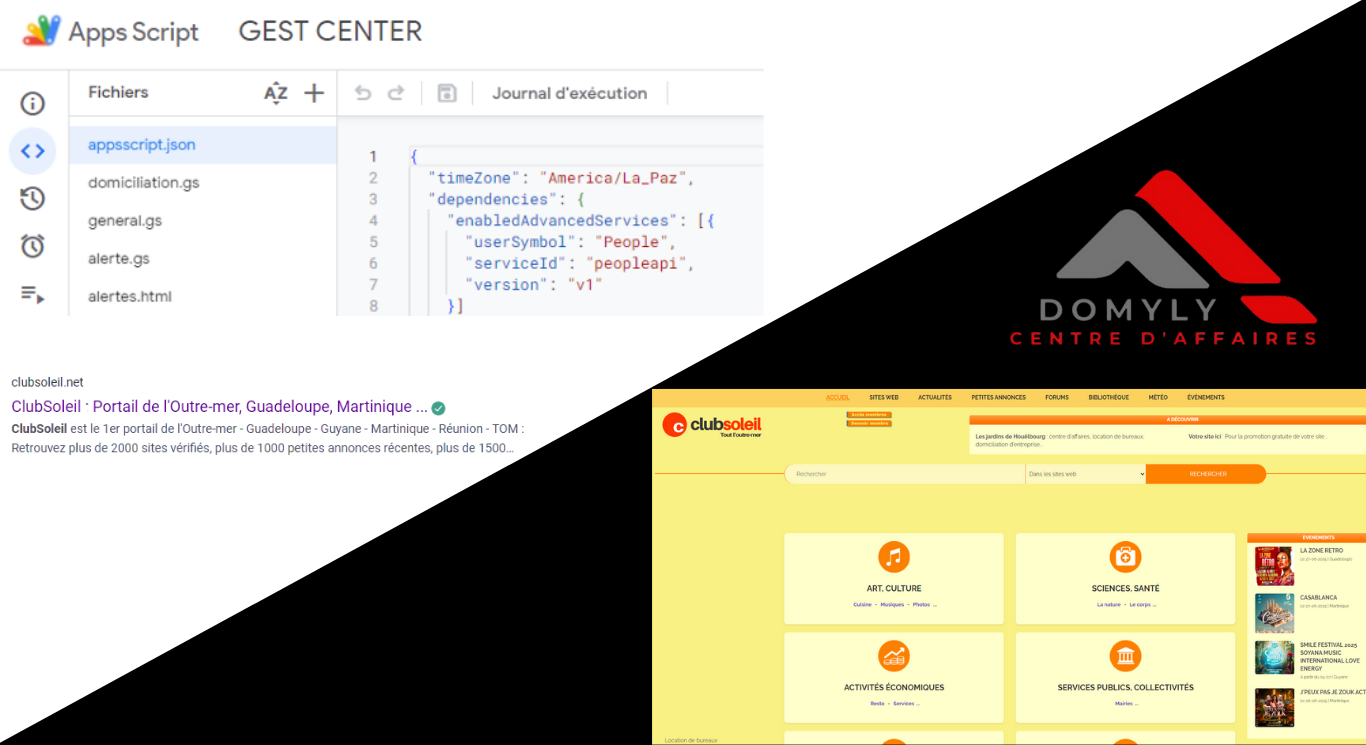Viewport: 1366px width, 745px height.
Task: Click into the Rechercher search field
Action: pos(904,474)
